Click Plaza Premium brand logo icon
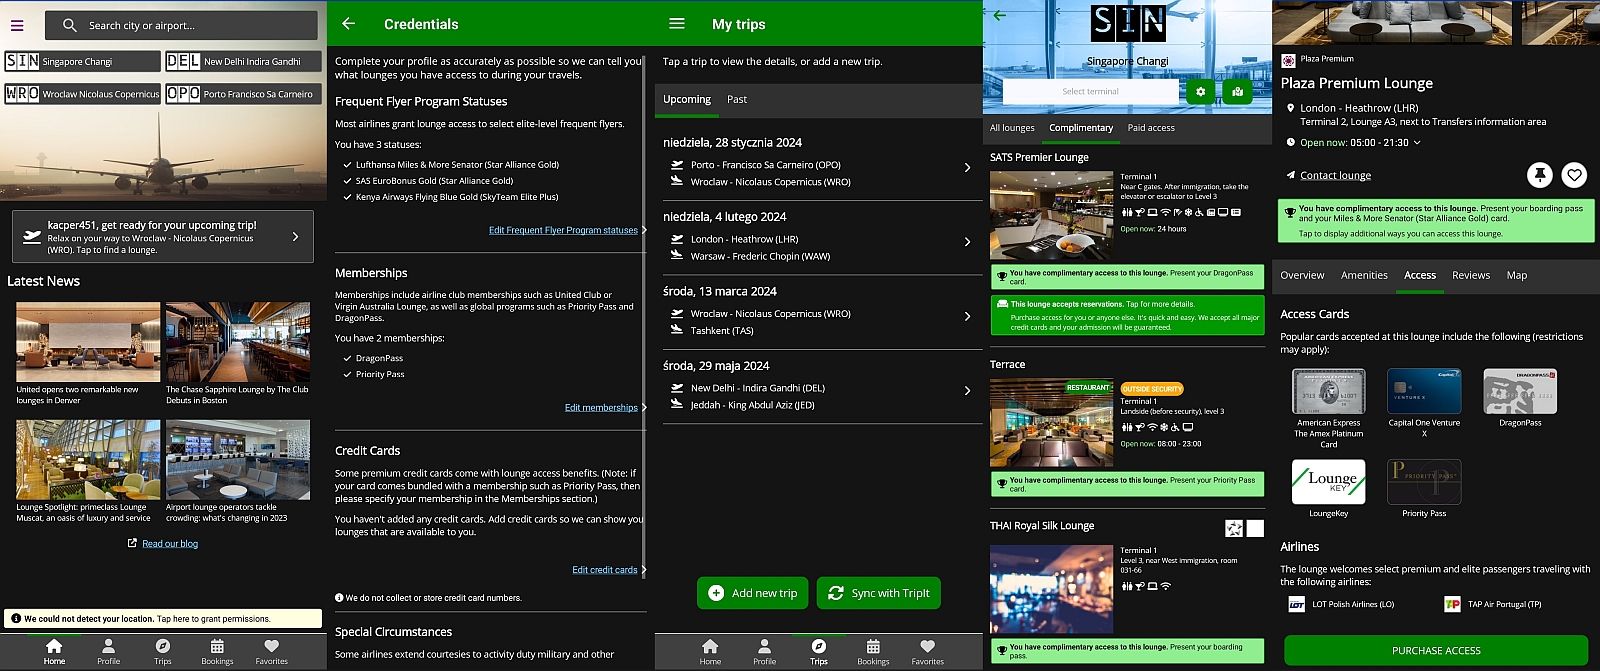1600x671 pixels. coord(1288,59)
